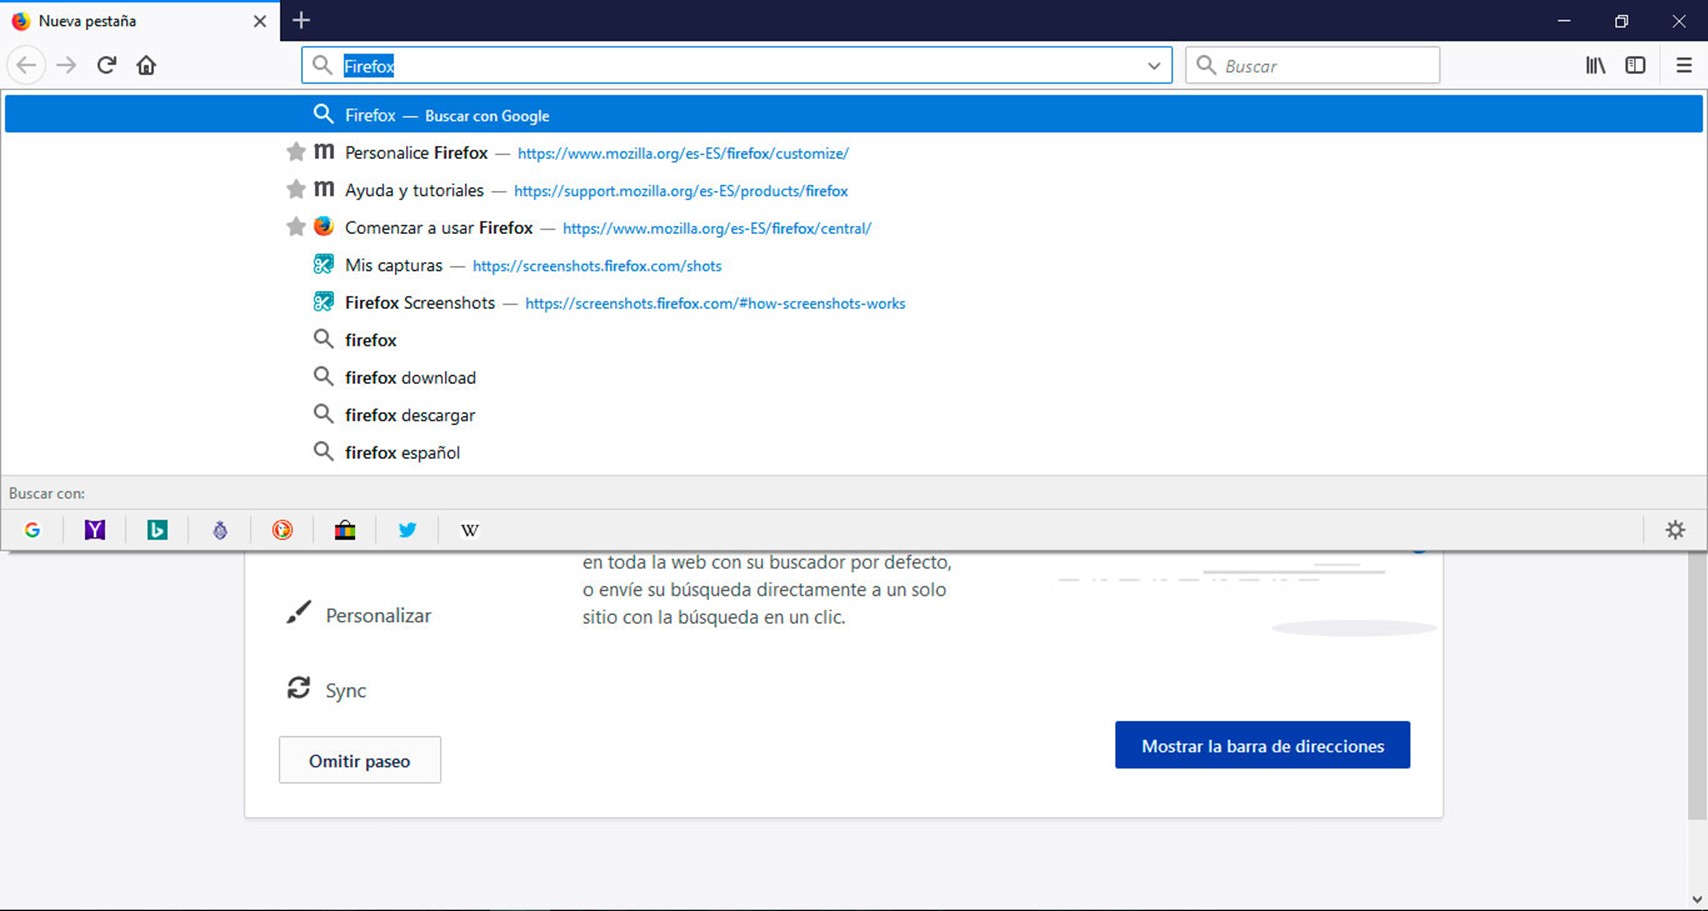Select the Sync tour item
This screenshot has width=1708, height=911.
click(x=327, y=689)
